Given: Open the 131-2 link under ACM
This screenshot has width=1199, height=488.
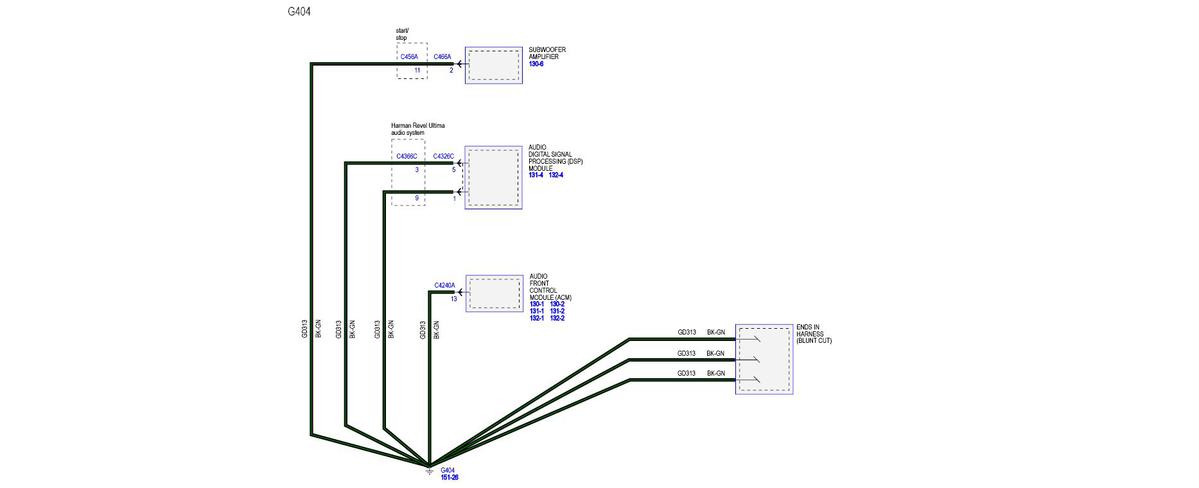Looking at the screenshot, I should 557,311.
